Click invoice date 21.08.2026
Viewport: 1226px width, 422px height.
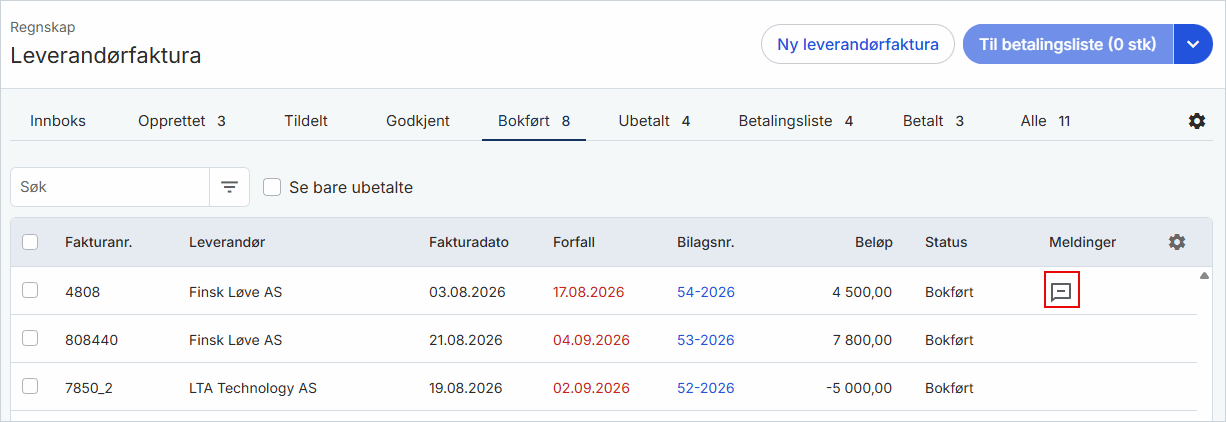pos(466,340)
